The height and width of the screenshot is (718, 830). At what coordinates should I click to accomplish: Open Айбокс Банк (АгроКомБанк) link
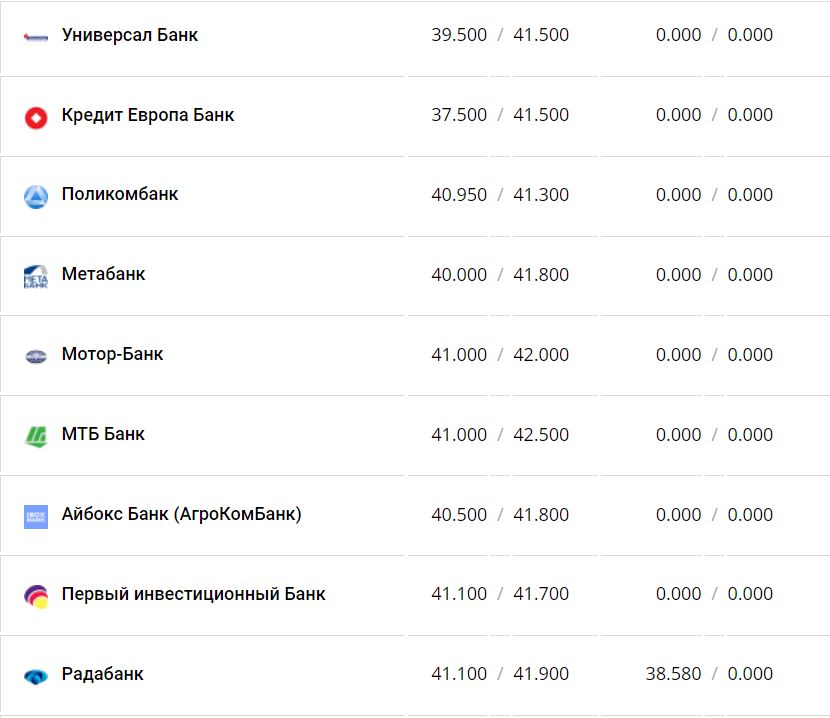pos(181,514)
